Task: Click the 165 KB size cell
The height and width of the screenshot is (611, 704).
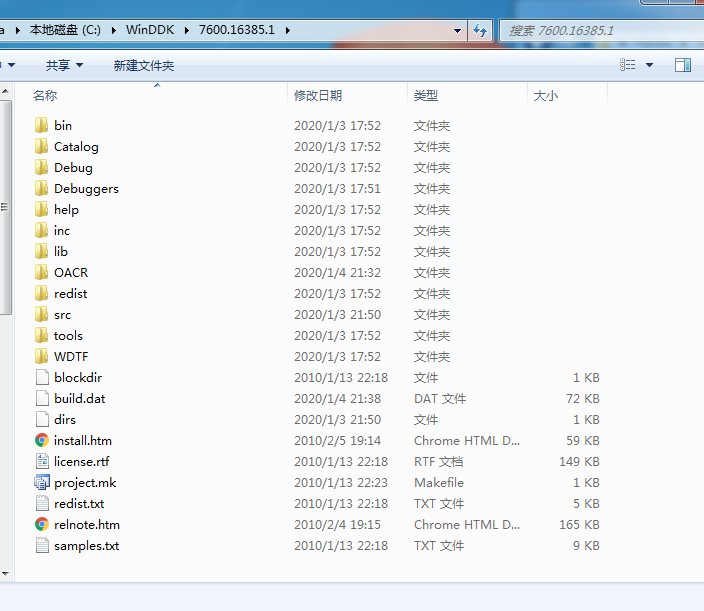Action: click(579, 524)
